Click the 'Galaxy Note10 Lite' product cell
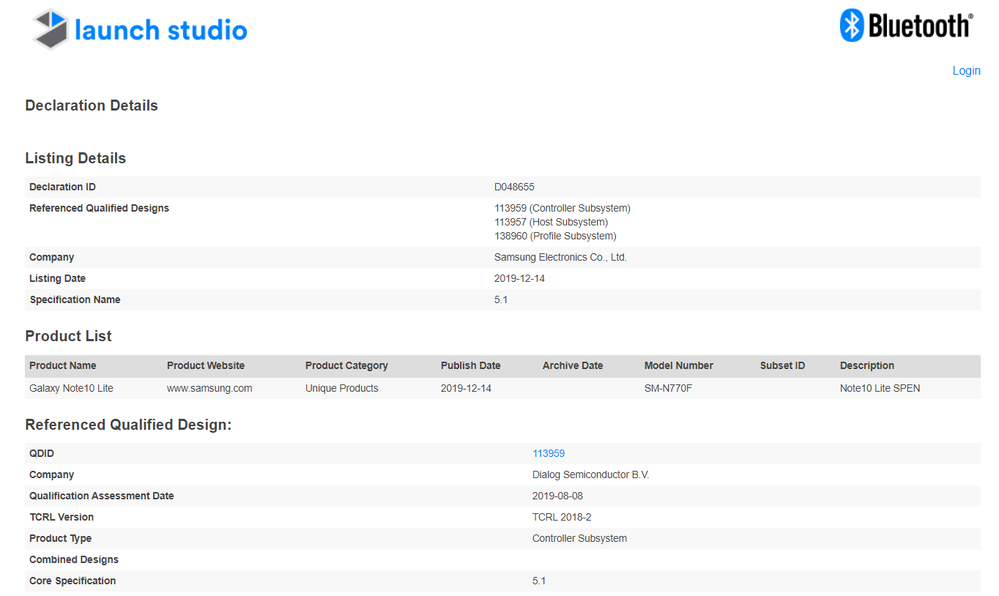 pyautogui.click(x=71, y=388)
